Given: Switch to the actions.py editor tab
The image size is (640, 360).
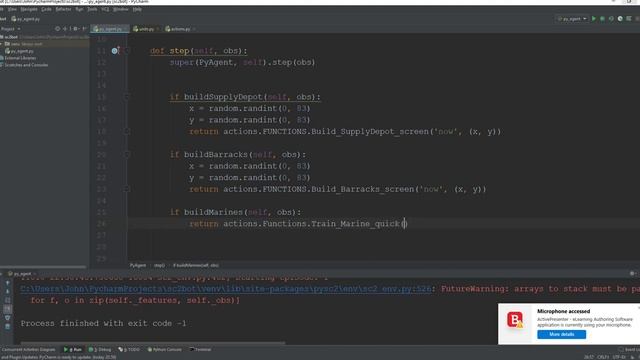Looking at the screenshot, I should (x=180, y=29).
